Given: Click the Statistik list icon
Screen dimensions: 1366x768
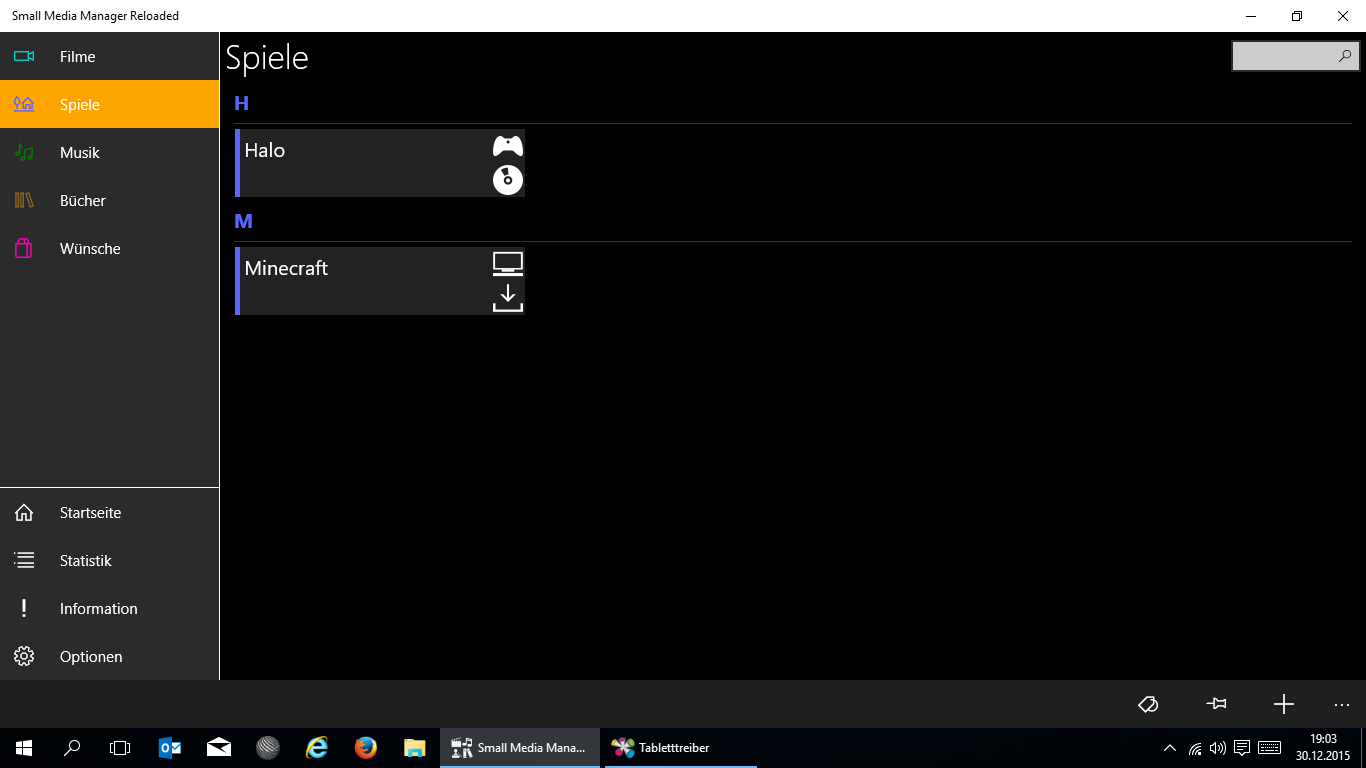Looking at the screenshot, I should [x=24, y=560].
